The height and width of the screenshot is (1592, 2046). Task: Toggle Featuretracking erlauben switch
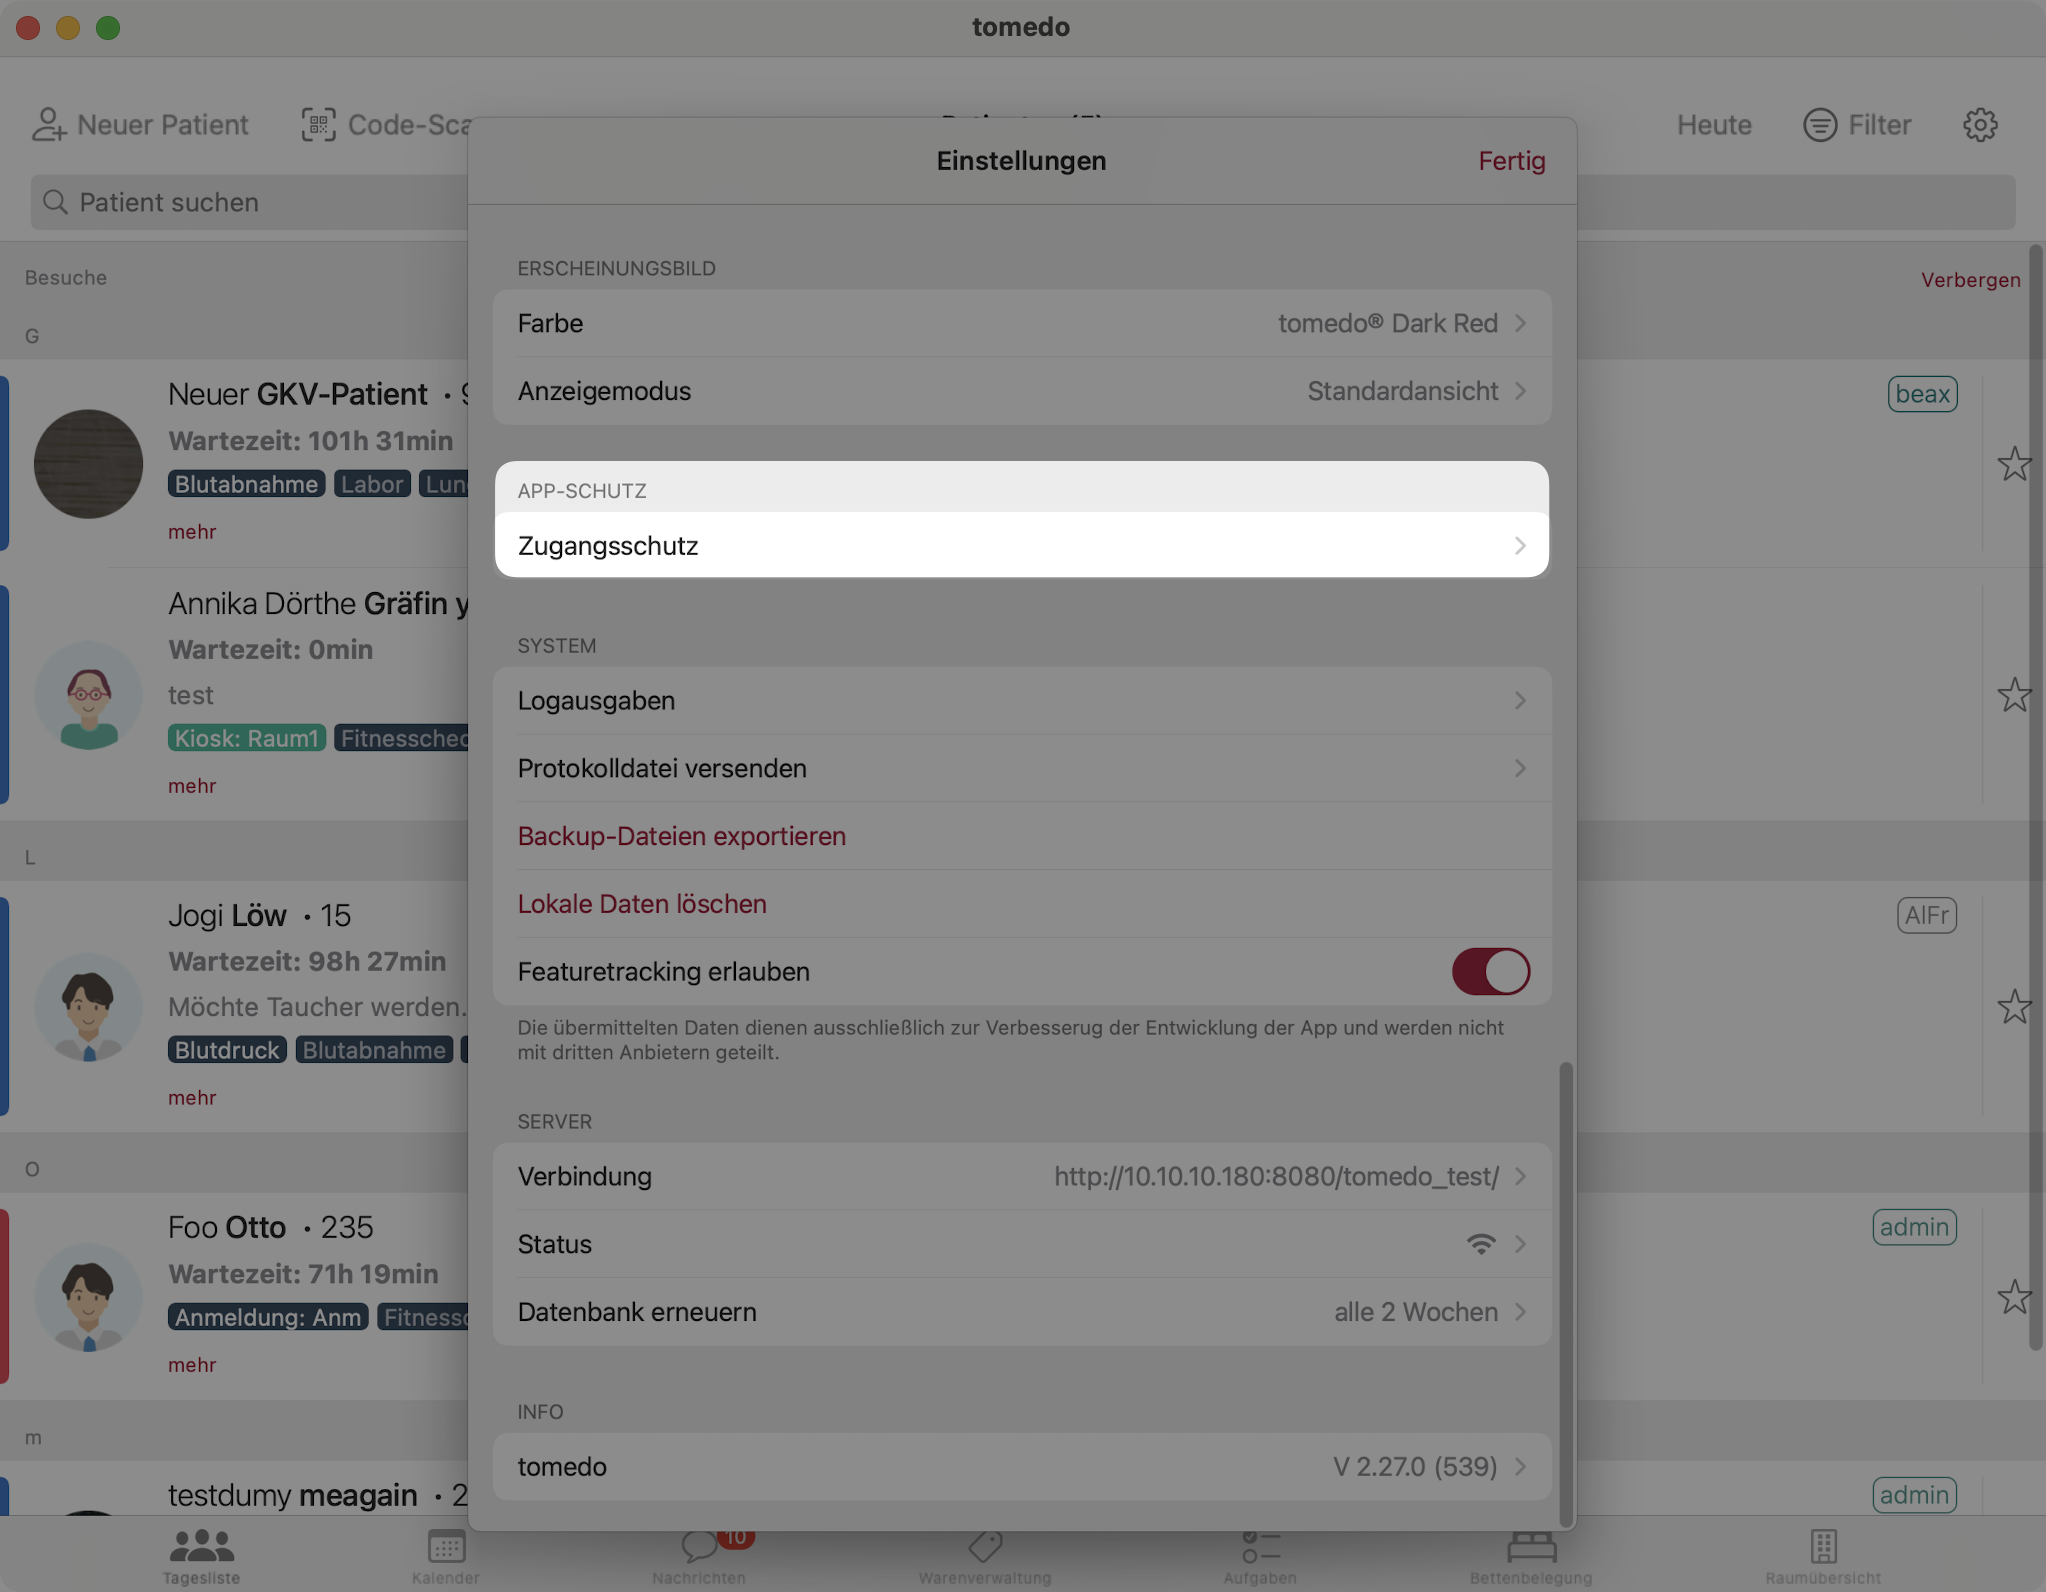click(1490, 972)
